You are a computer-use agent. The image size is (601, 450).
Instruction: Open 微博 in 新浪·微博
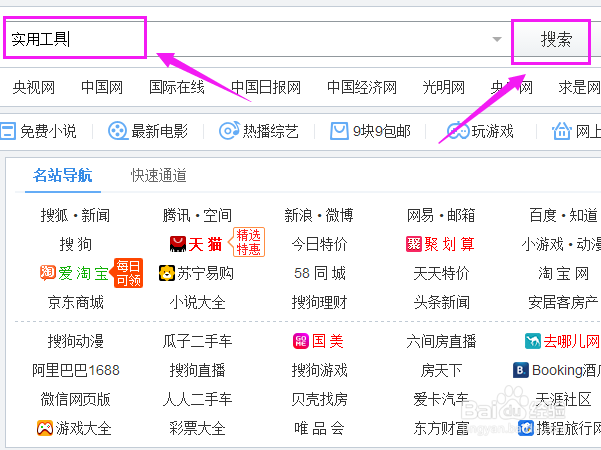coord(340,215)
